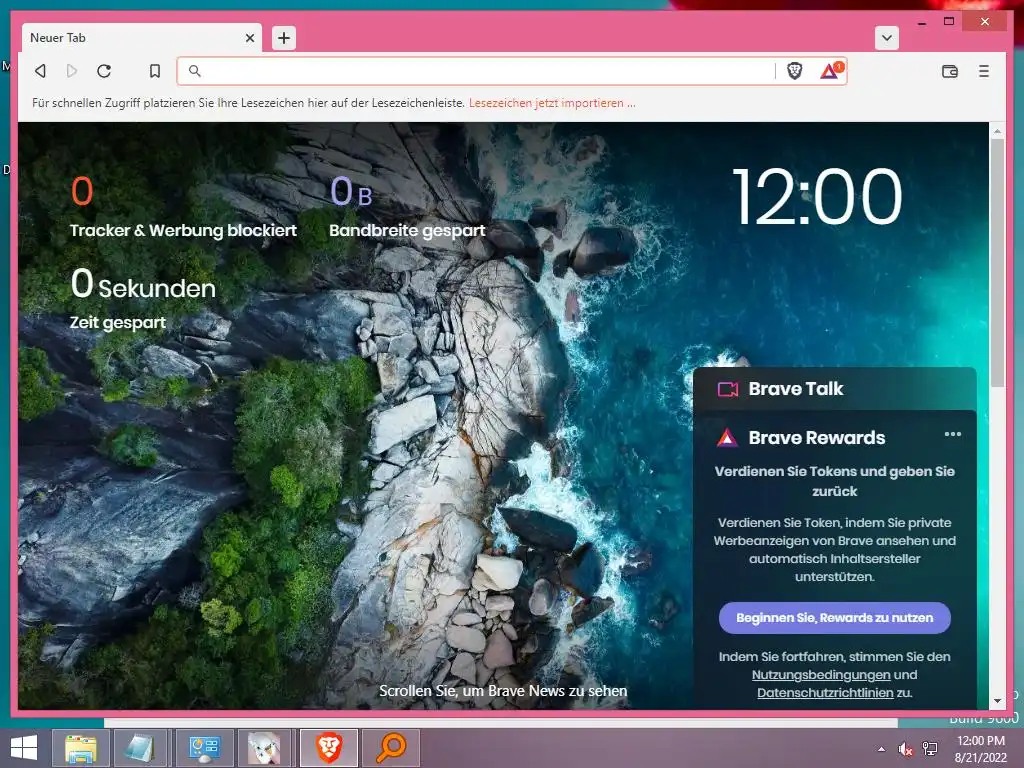Expand the tab search dropdown
Screen dimensions: 1024x768
point(886,38)
